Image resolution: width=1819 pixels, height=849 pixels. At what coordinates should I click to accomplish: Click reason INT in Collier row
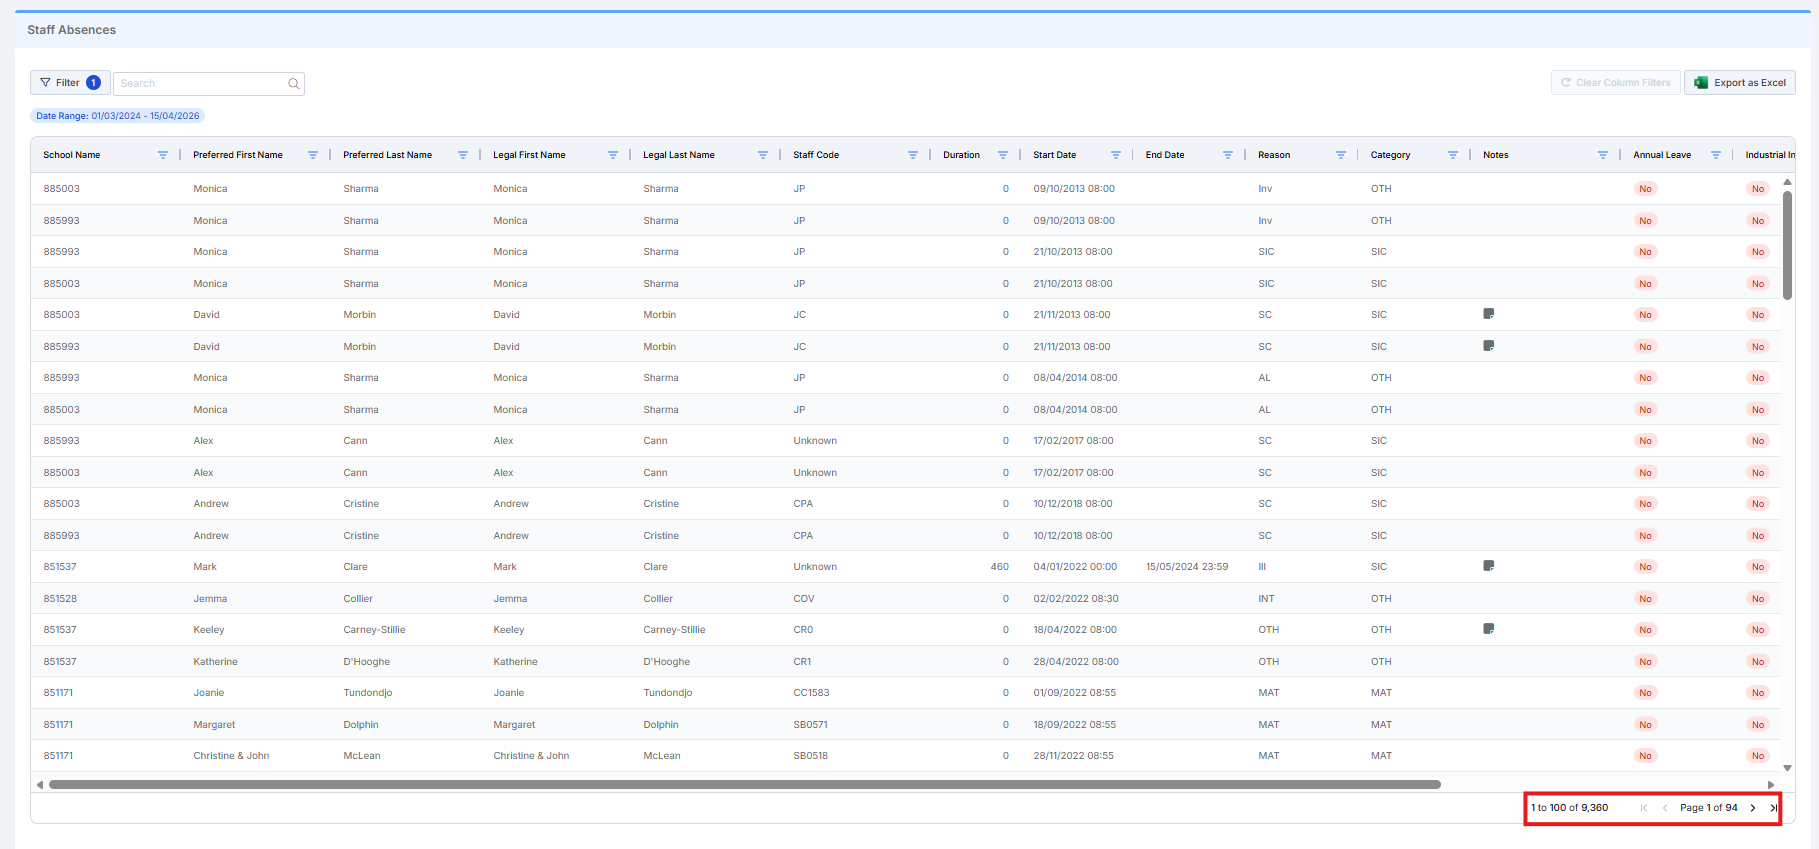click(x=1266, y=599)
